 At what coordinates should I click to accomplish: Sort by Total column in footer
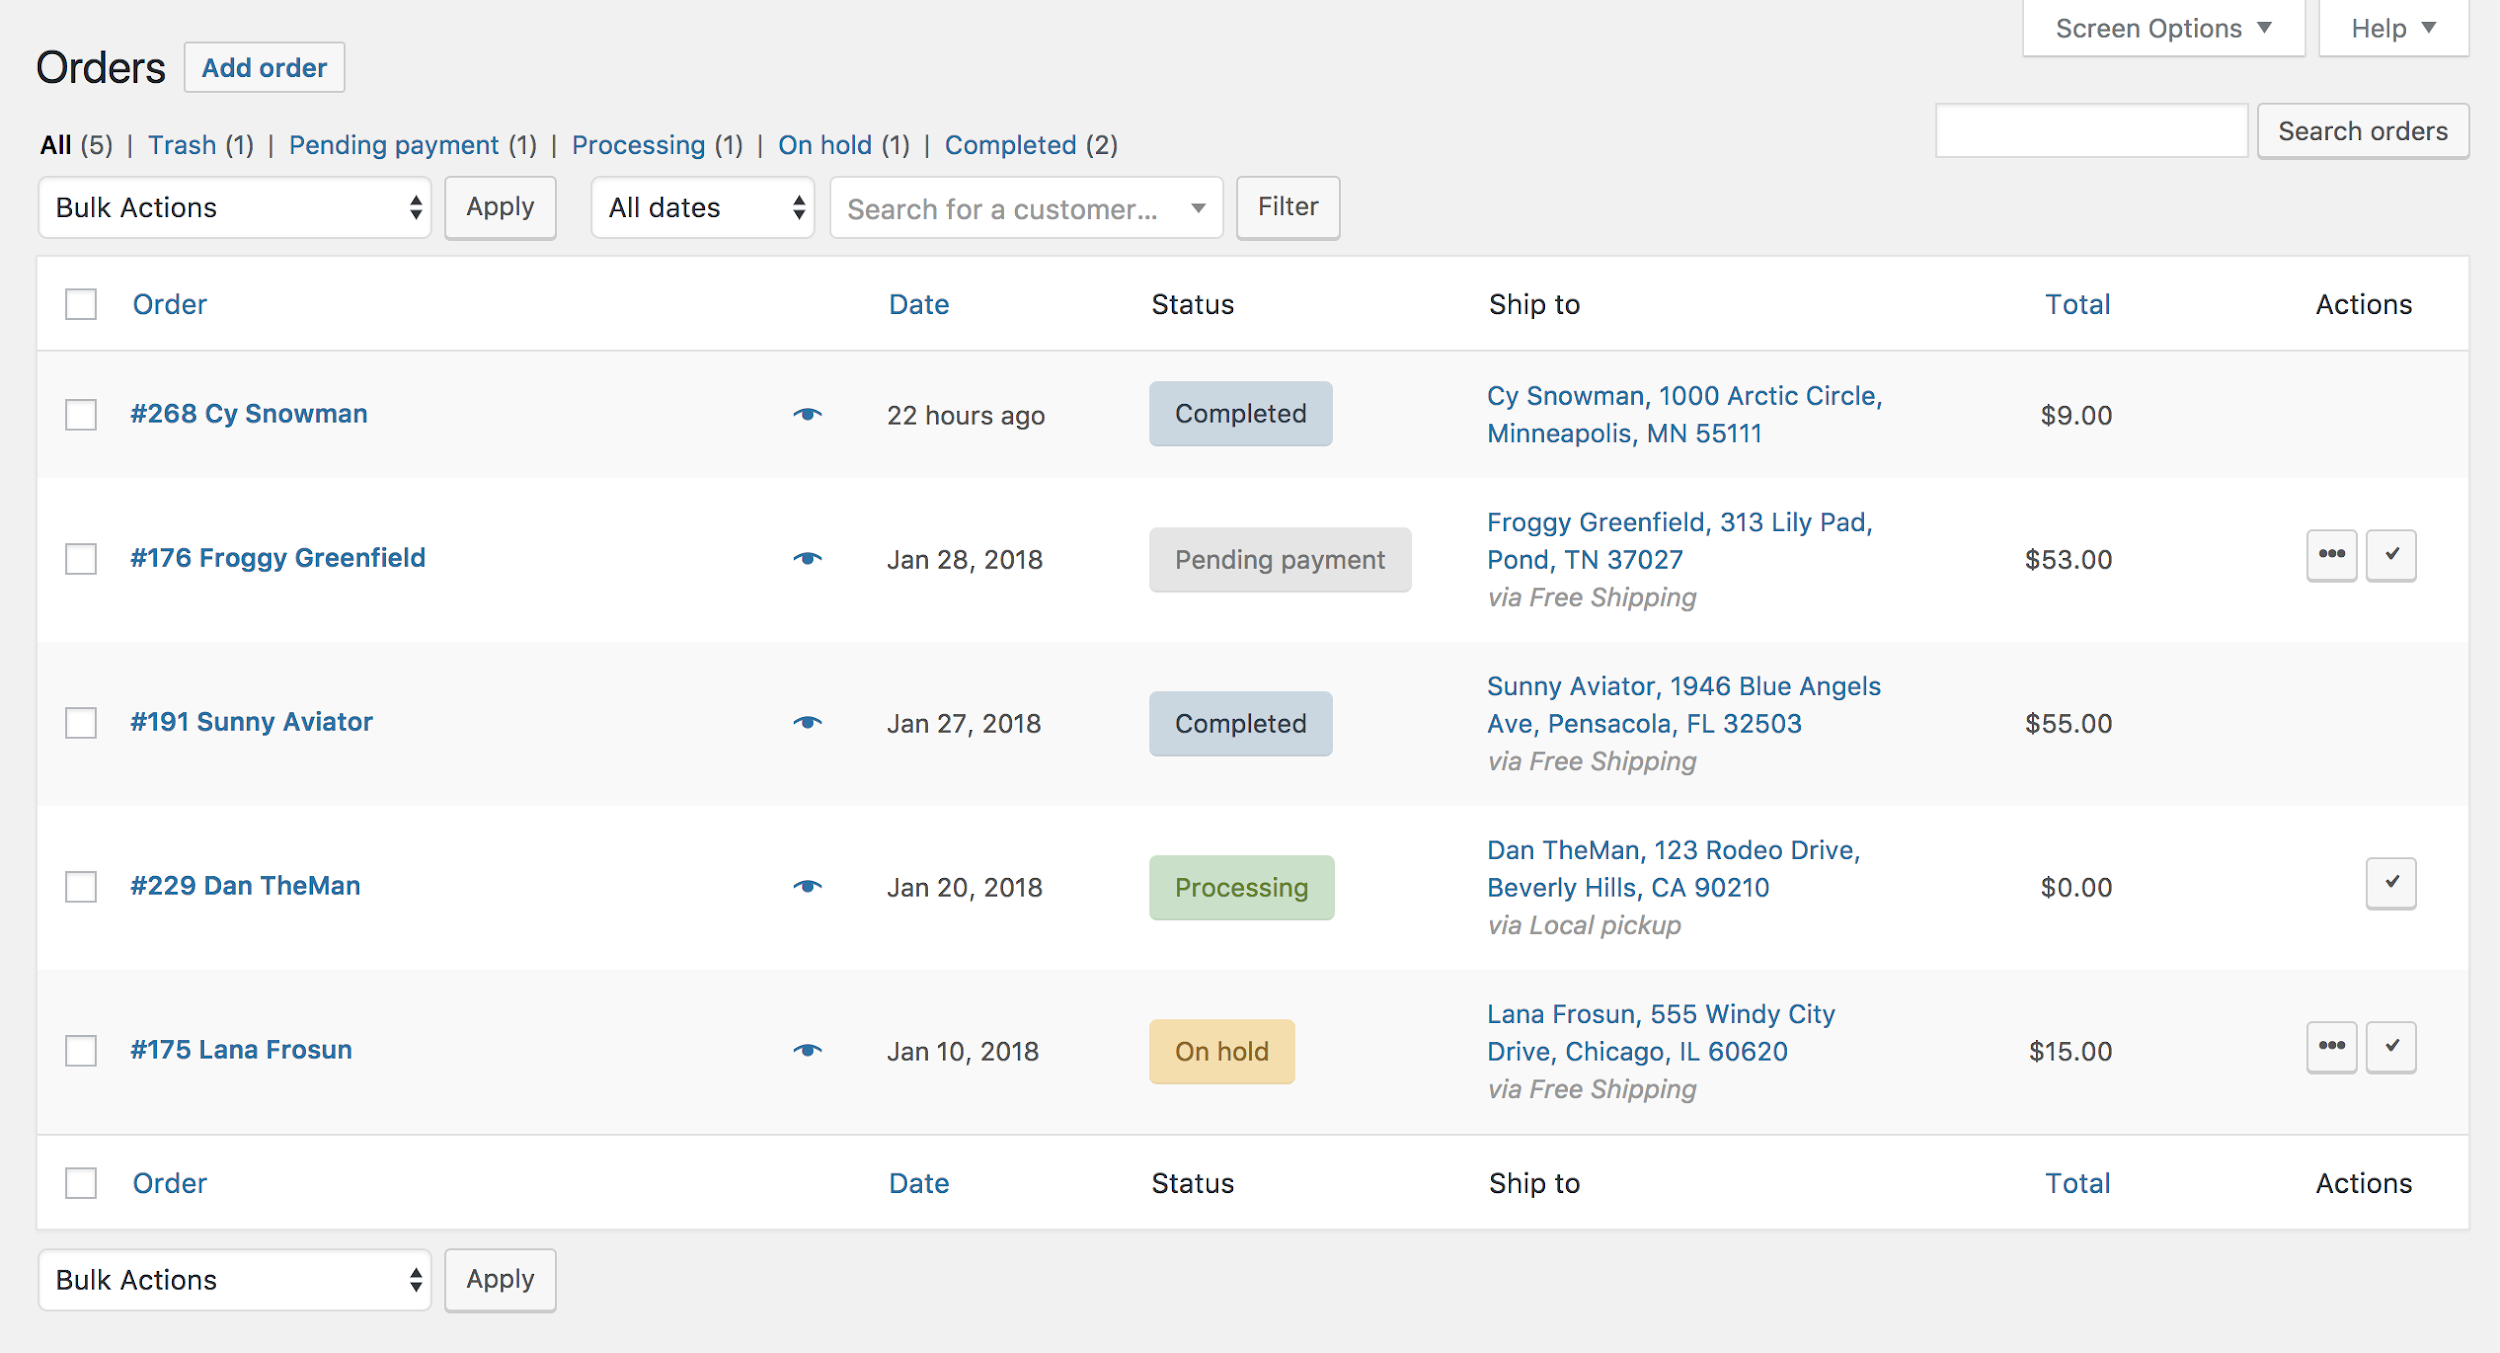click(x=2077, y=1183)
